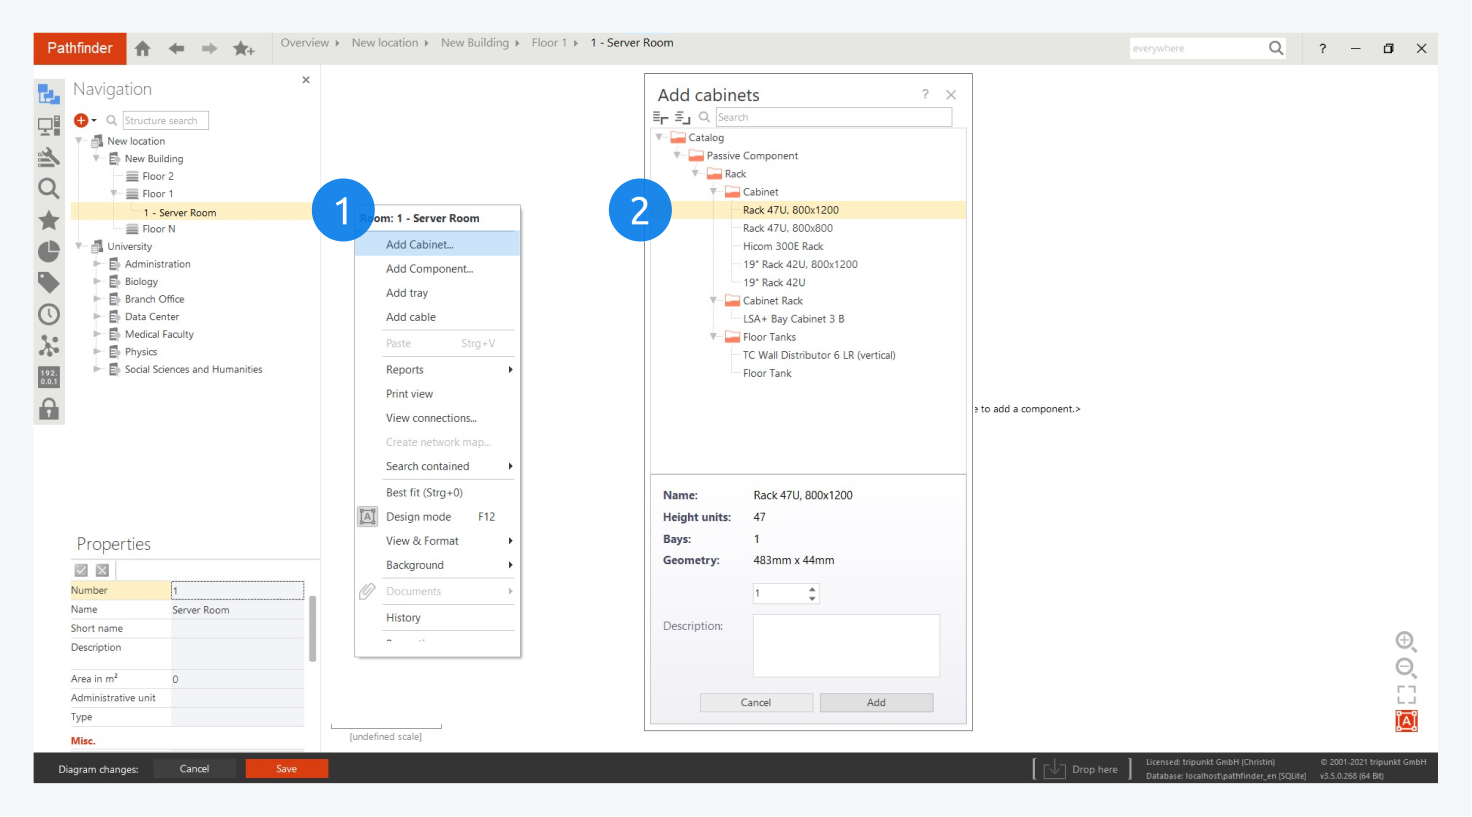This screenshot has height=817, width=1472.
Task: Click the zoom in magnifier icon
Action: (x=1405, y=641)
